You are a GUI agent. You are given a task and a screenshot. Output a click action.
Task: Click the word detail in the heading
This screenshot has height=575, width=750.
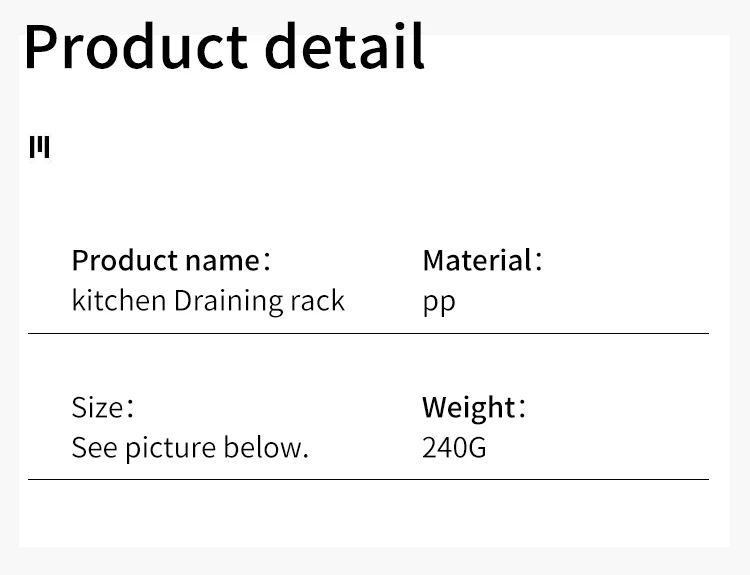coord(345,46)
